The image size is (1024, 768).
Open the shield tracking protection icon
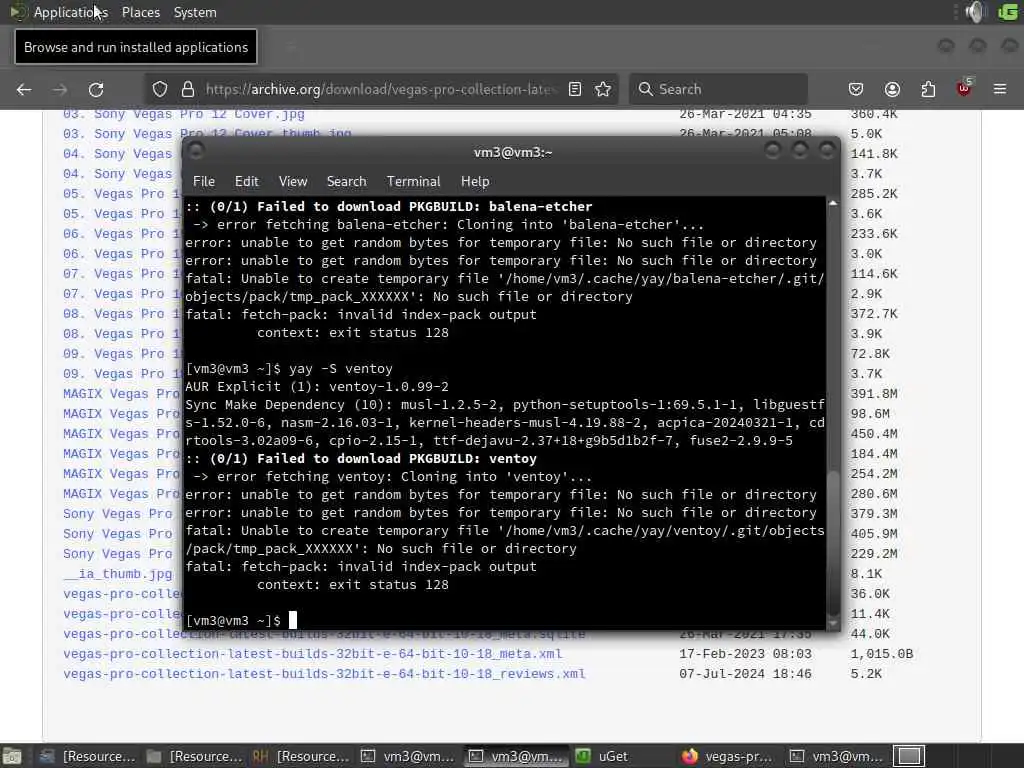coord(159,89)
